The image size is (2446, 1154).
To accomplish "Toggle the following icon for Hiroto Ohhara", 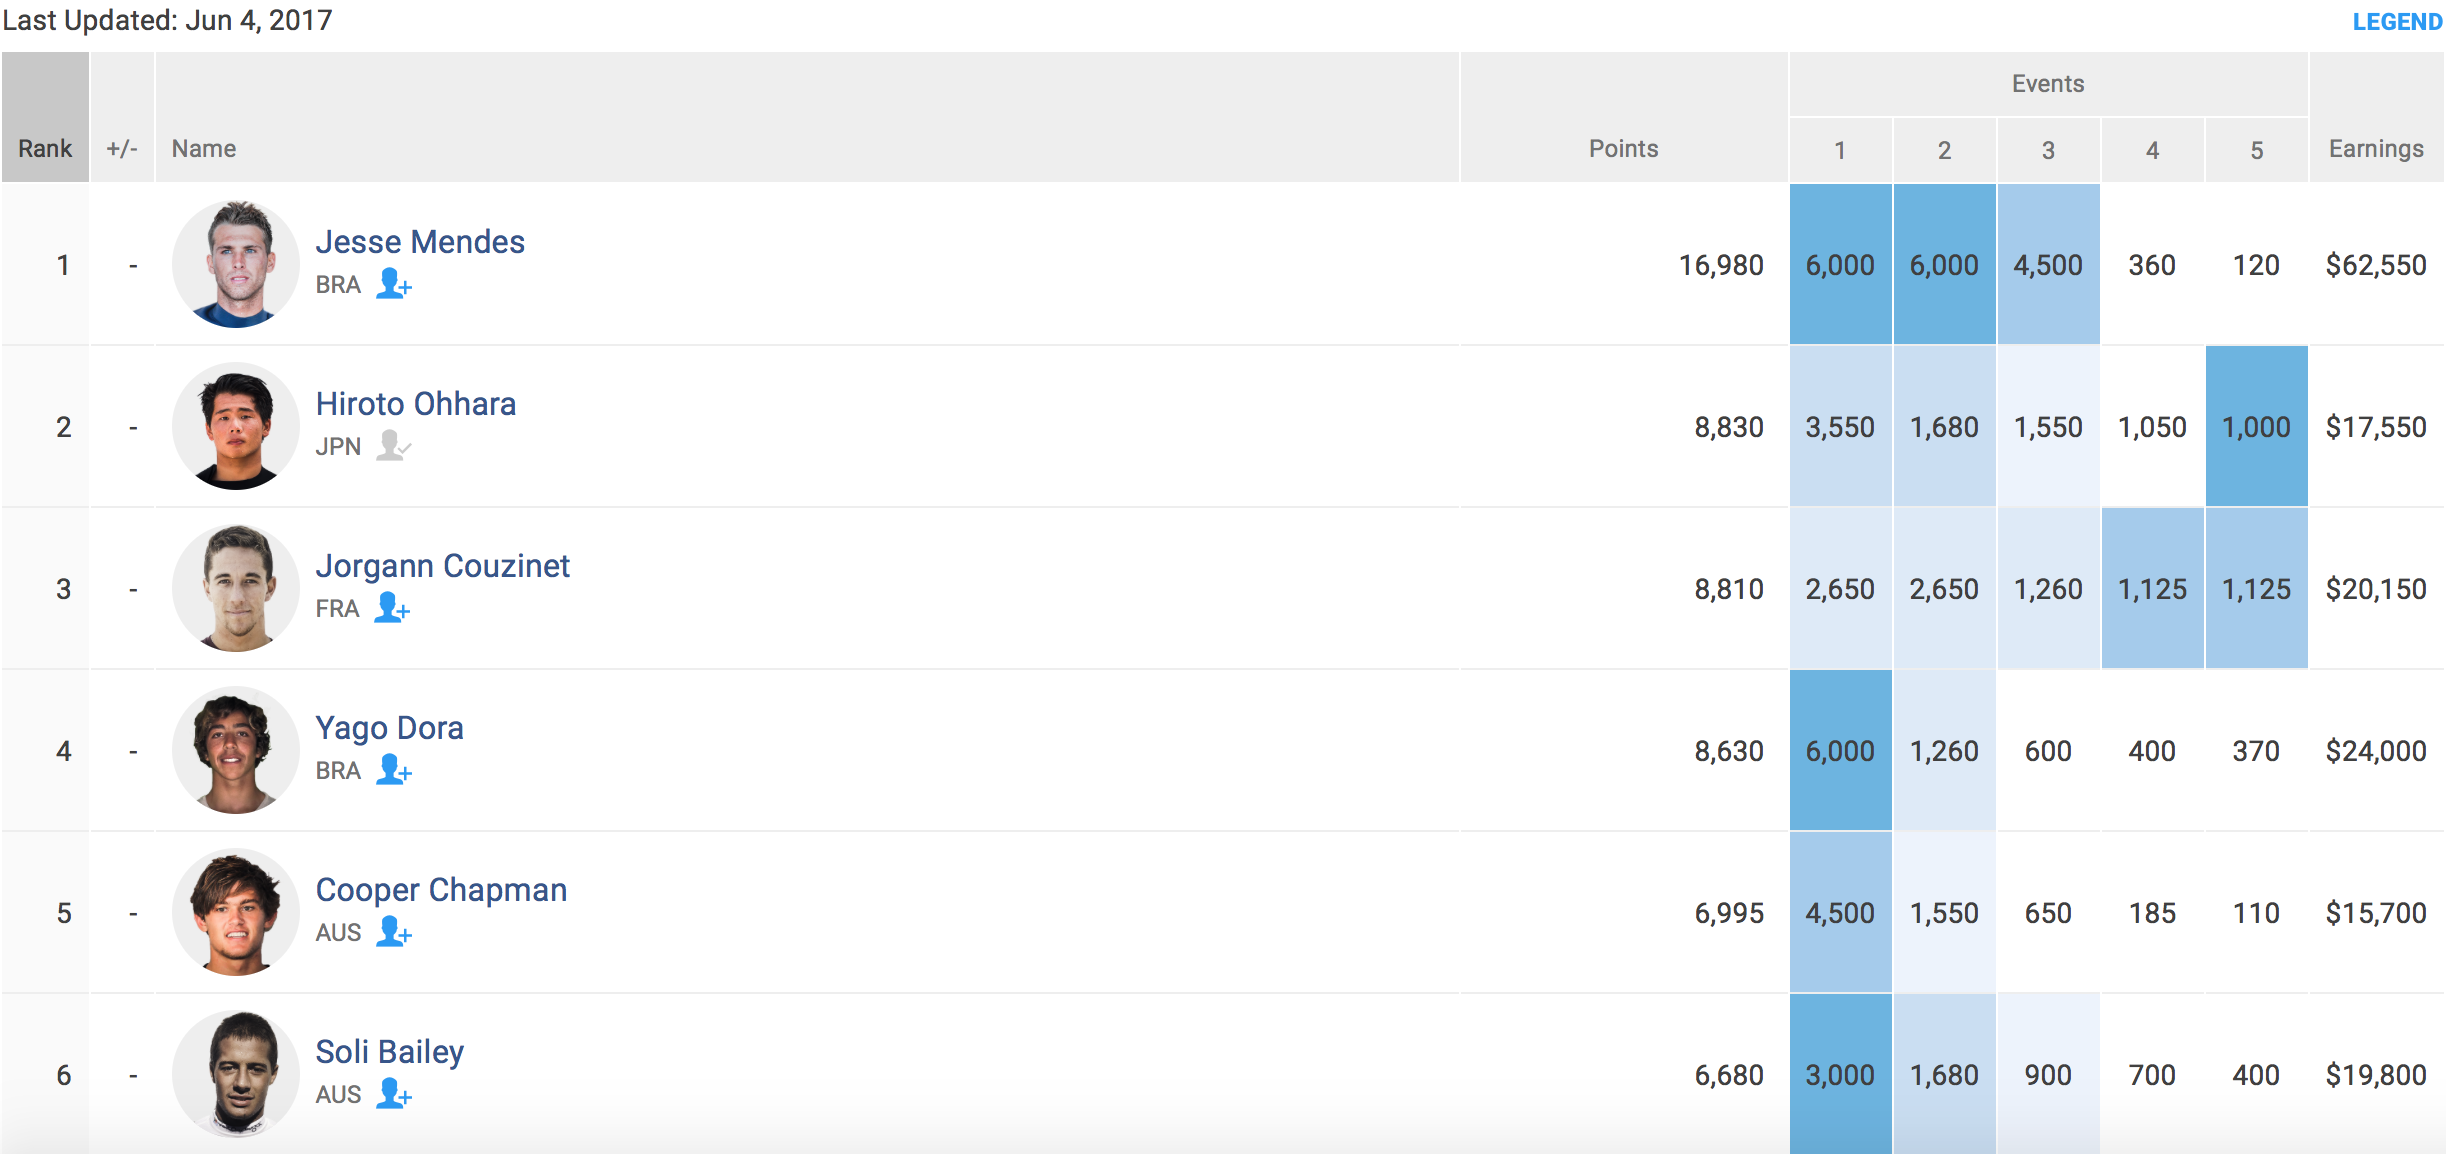I will click(x=393, y=446).
